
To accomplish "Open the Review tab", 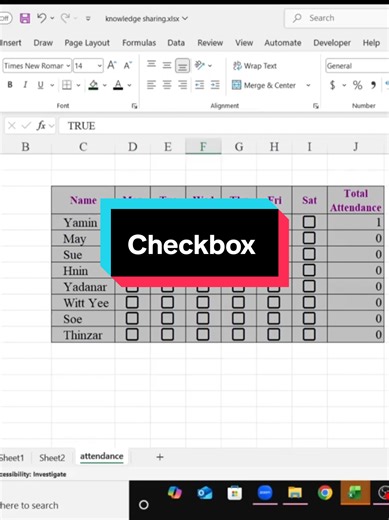I will 210,43.
